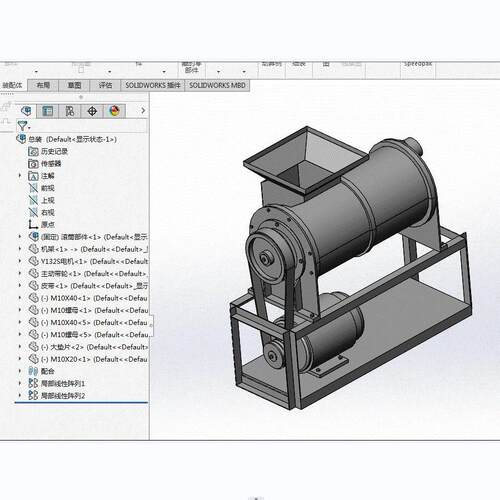Select the M10螺母<1> nut row

[88, 310]
